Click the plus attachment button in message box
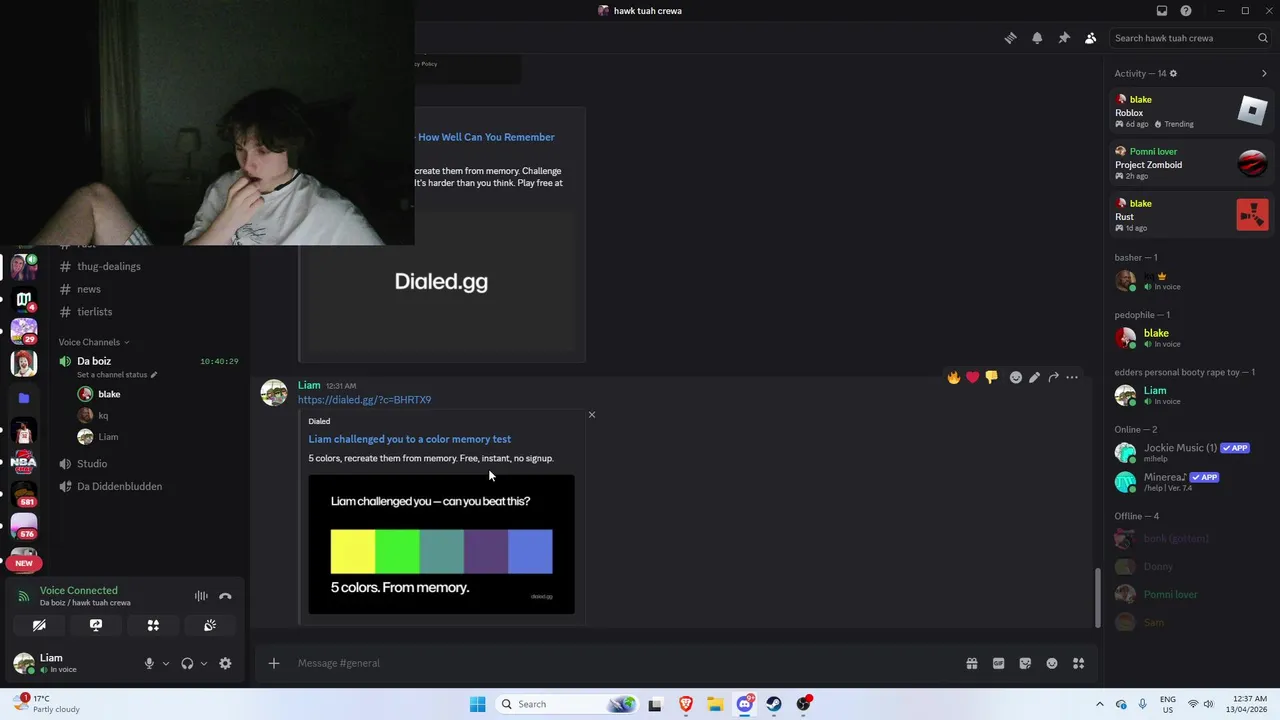 coord(273,663)
